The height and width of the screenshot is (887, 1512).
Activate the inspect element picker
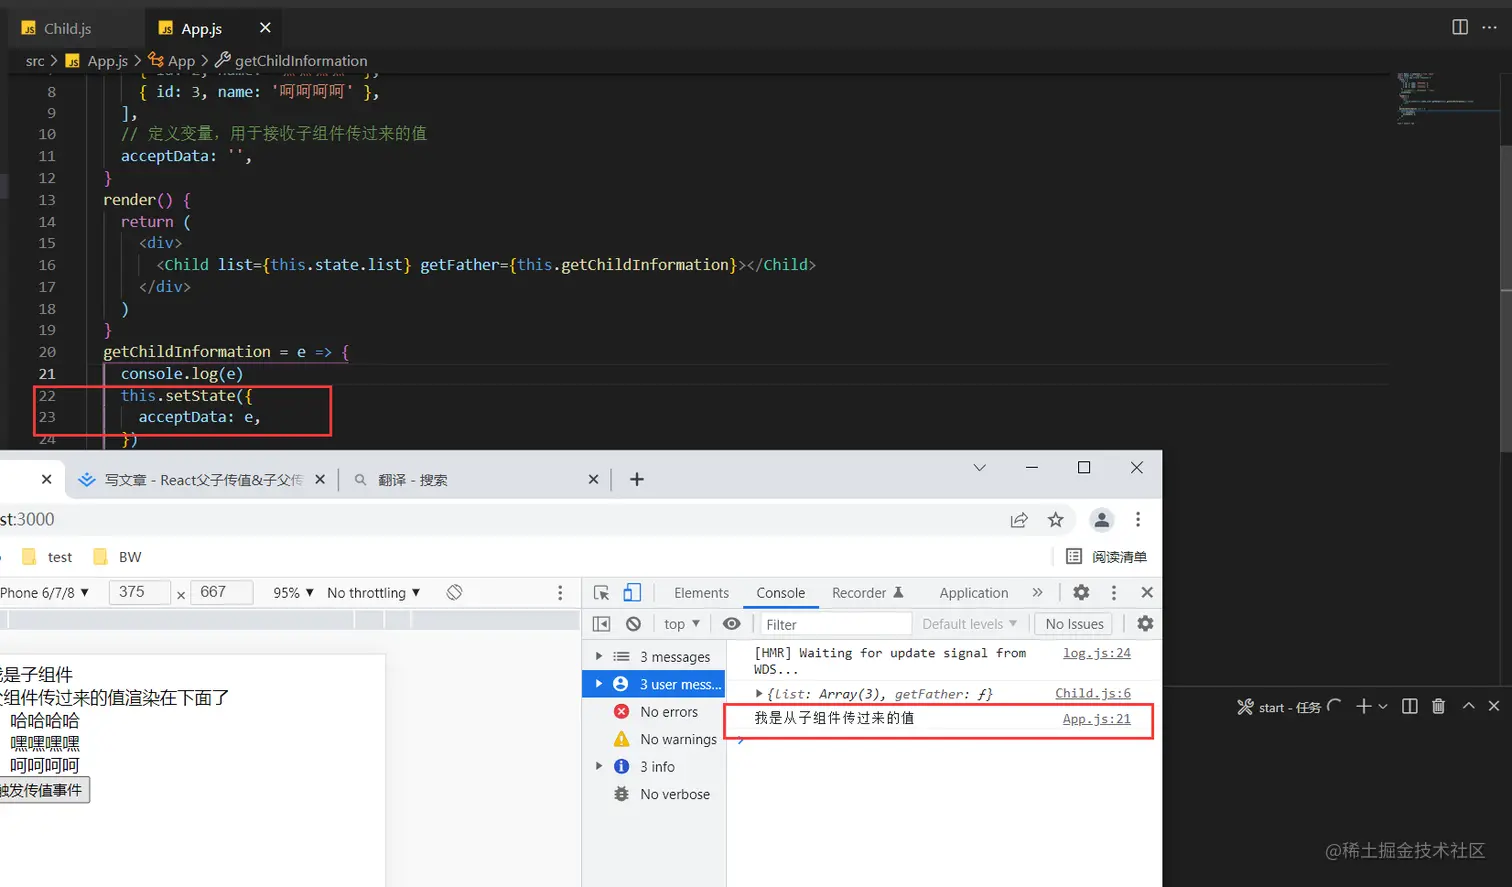click(601, 593)
